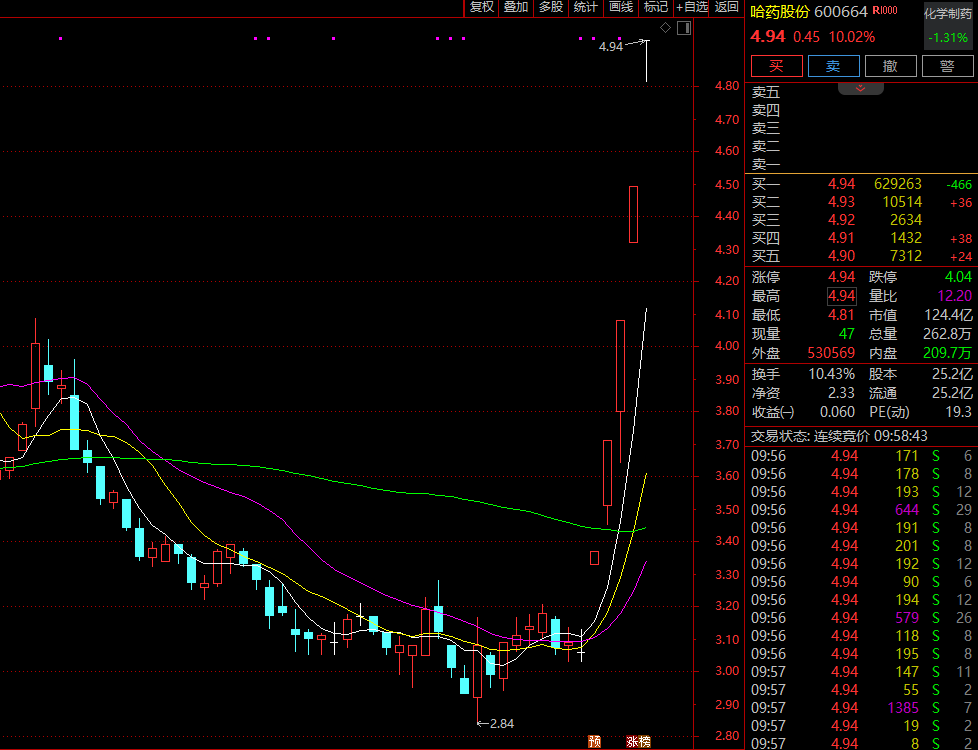Click the 最低 value 4.81
The width and height of the screenshot is (978, 750).
click(x=841, y=315)
